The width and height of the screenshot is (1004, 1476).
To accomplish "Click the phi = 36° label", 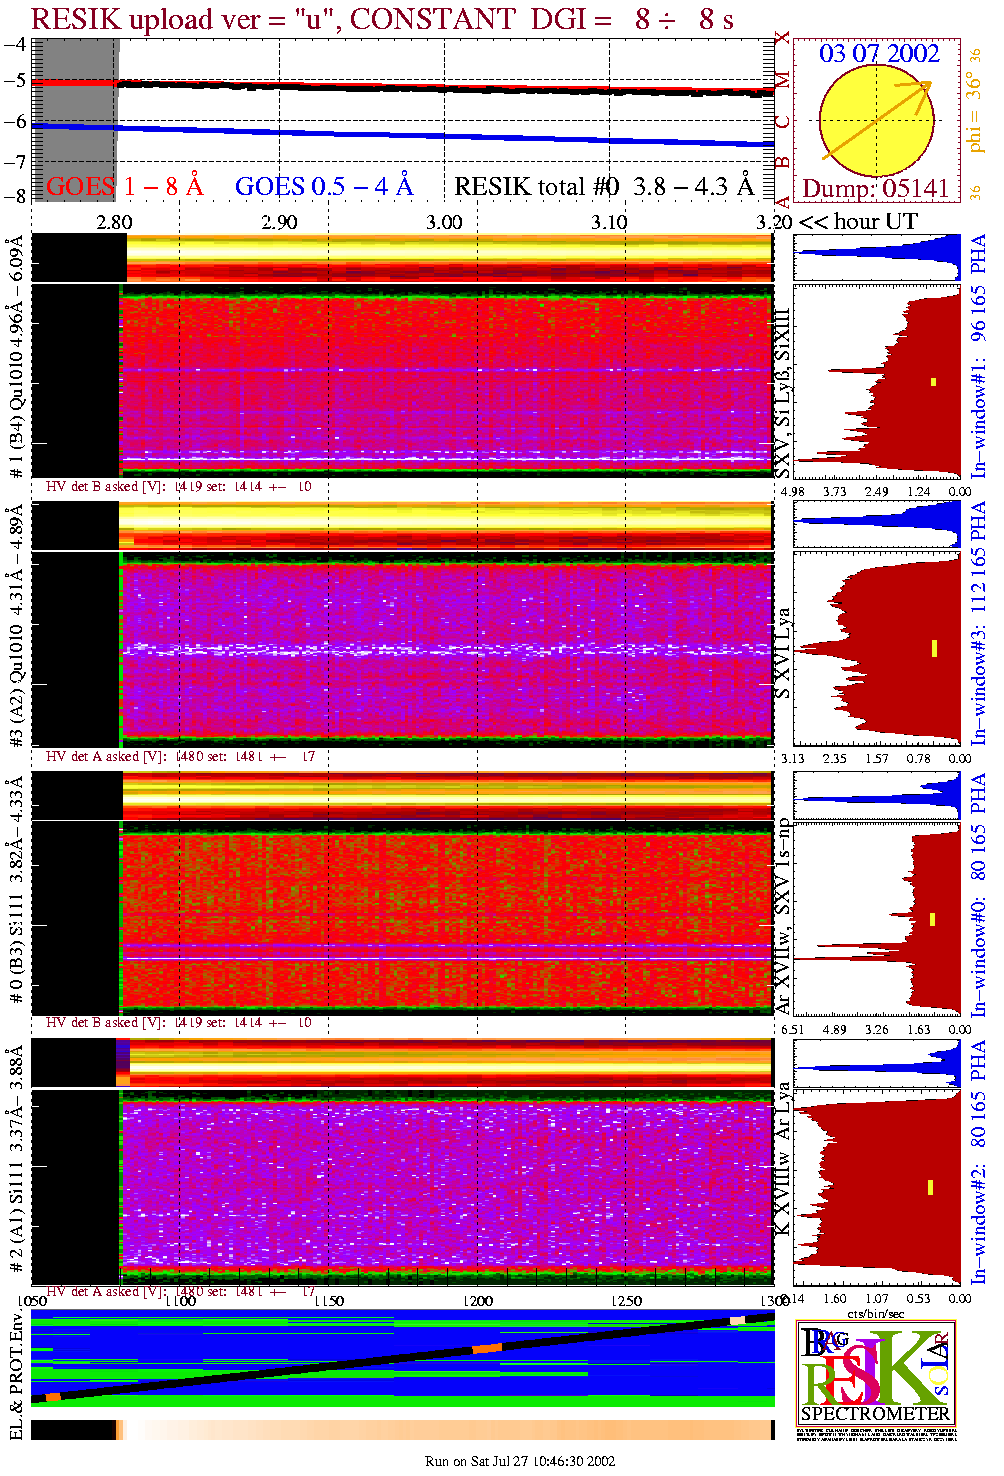I will point(975,116).
